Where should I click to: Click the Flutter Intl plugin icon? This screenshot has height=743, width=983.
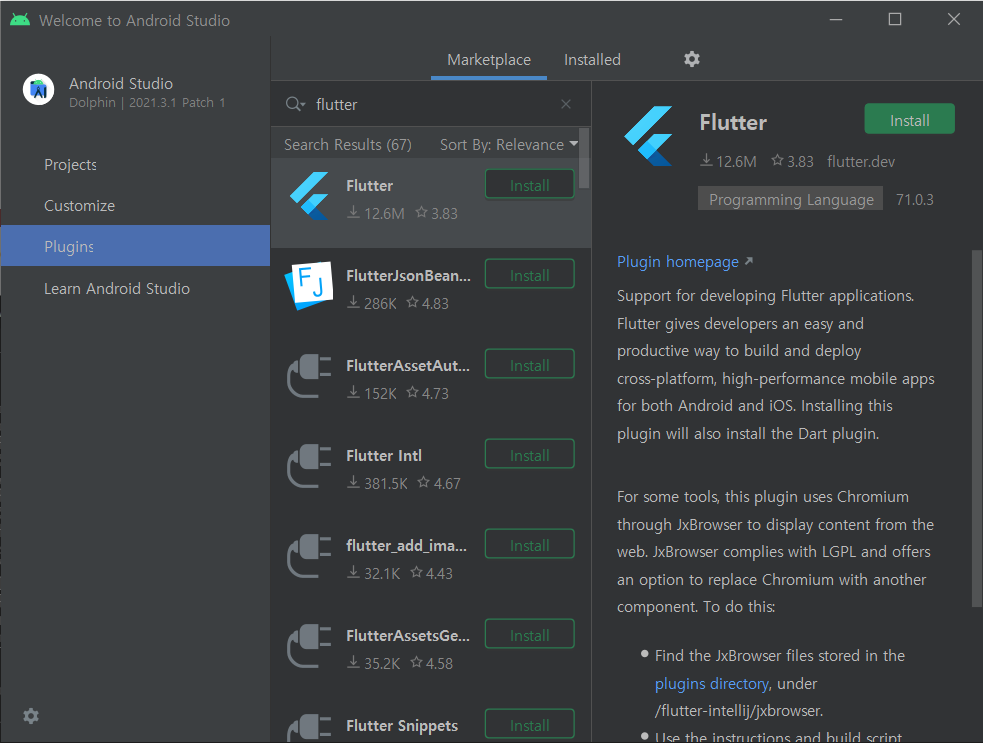point(309,466)
